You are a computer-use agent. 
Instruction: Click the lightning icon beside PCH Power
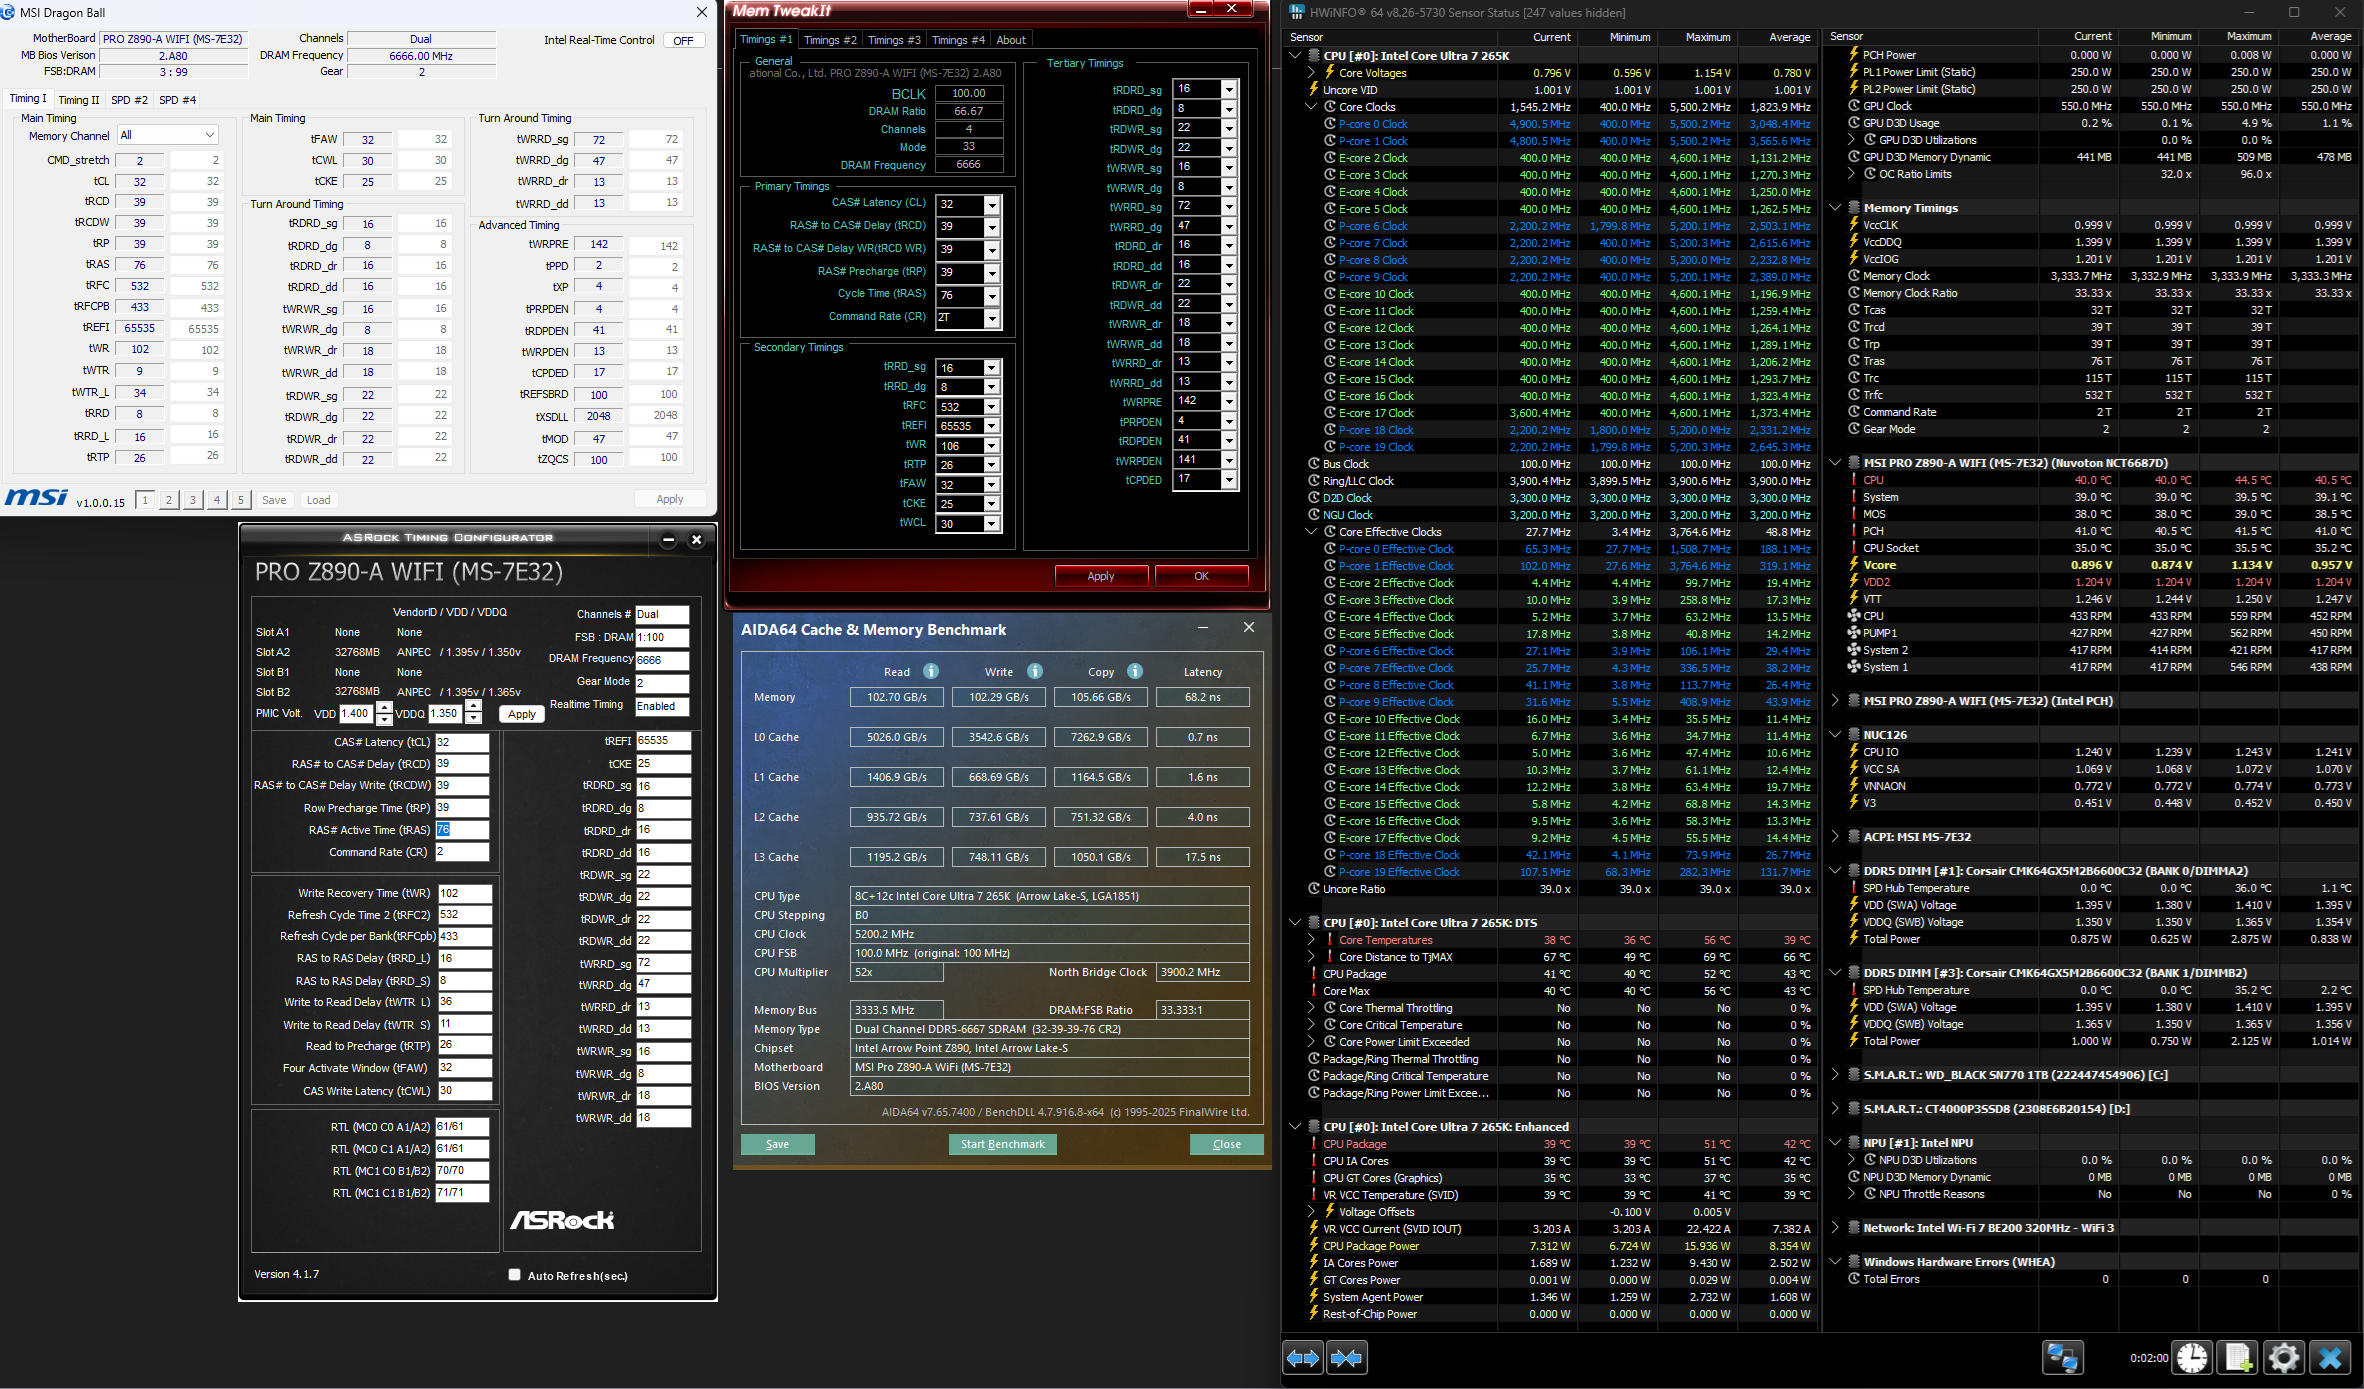click(1854, 55)
